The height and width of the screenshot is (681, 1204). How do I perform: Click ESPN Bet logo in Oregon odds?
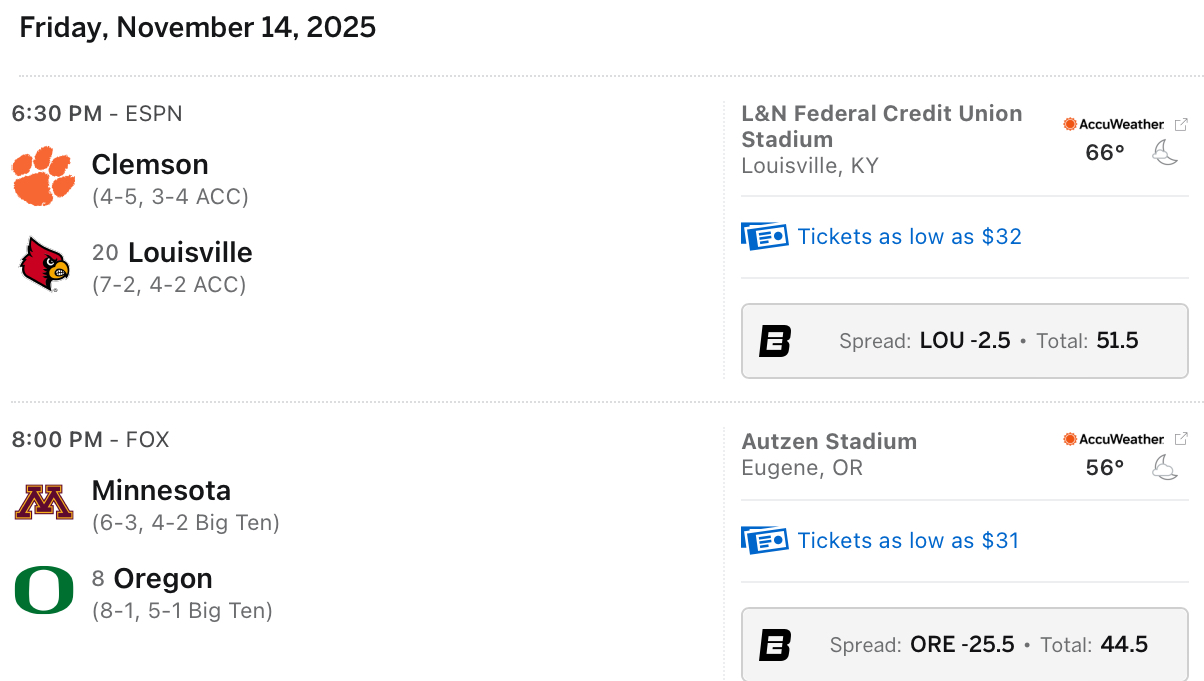[x=775, y=645]
